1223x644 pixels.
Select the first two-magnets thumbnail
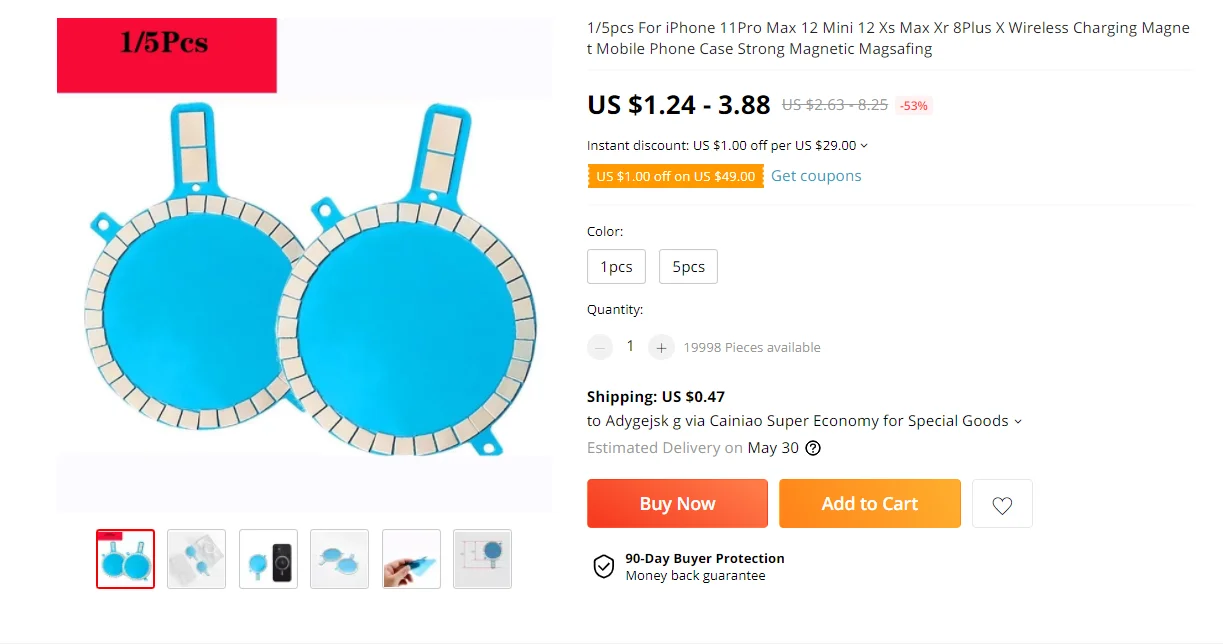tap(126, 559)
